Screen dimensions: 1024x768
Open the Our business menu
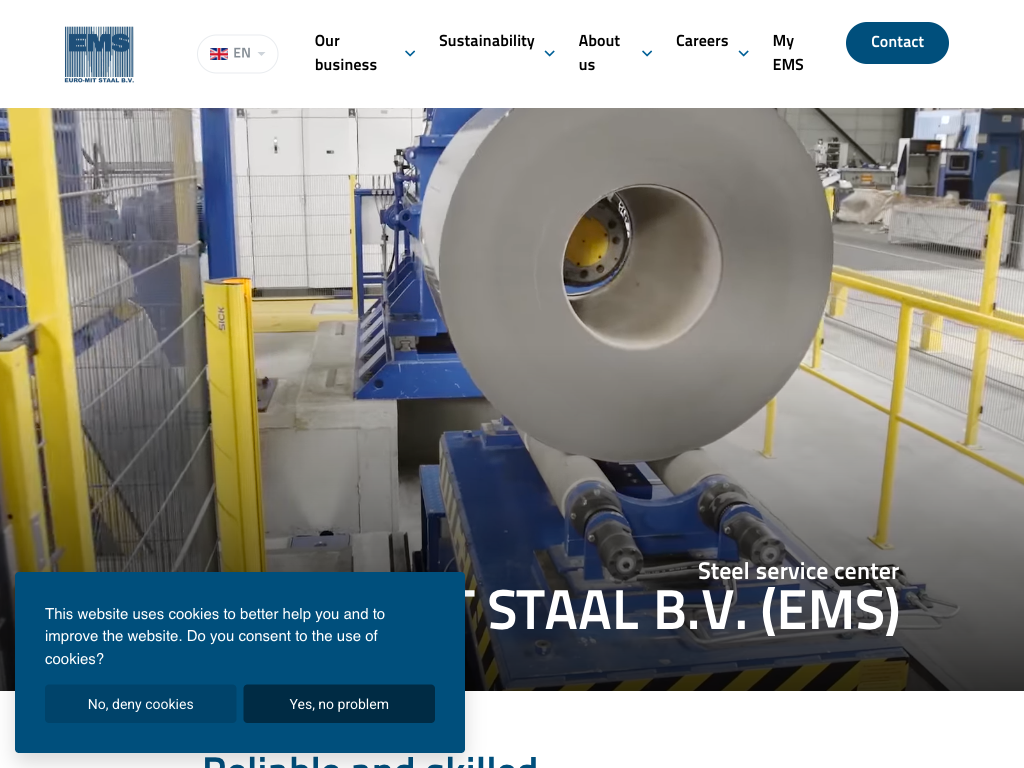pos(345,53)
